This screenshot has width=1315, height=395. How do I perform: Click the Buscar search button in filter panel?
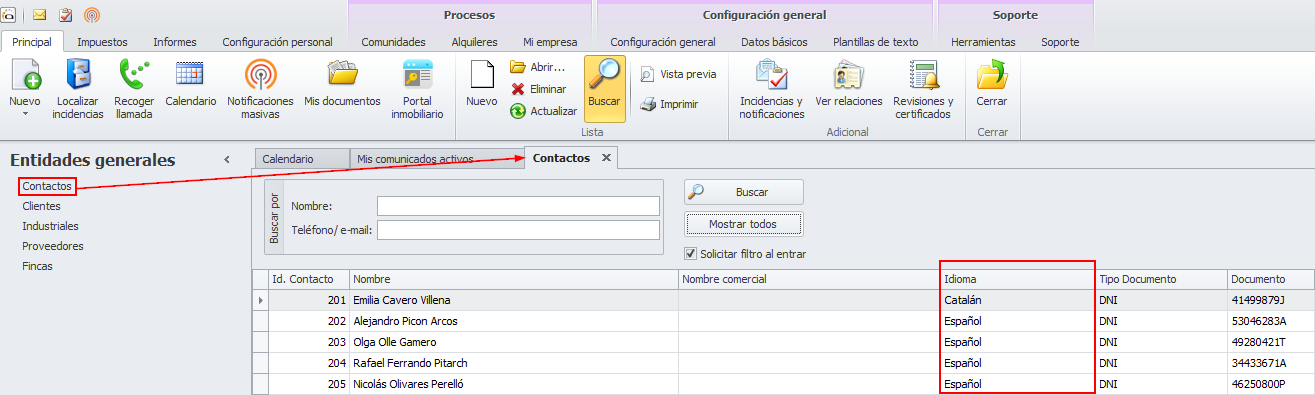coord(743,192)
